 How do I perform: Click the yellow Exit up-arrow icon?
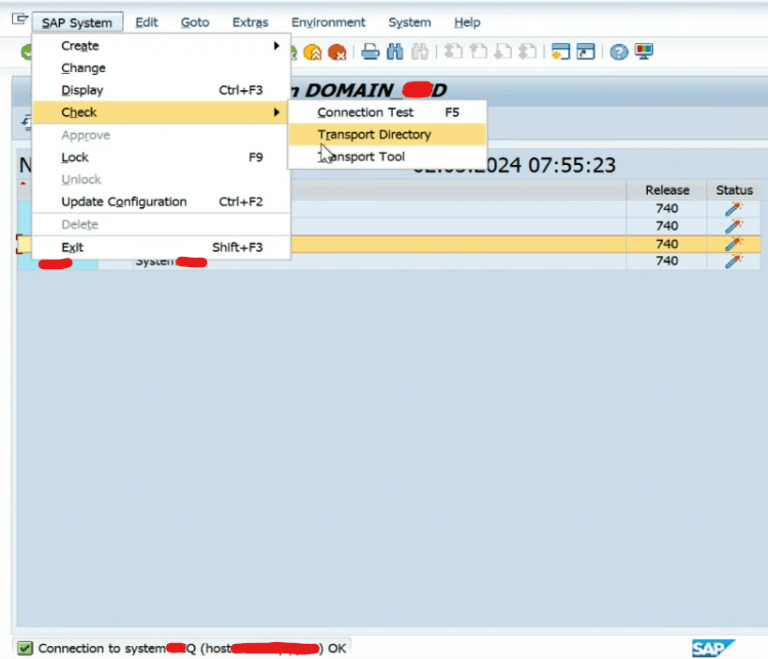coord(312,52)
